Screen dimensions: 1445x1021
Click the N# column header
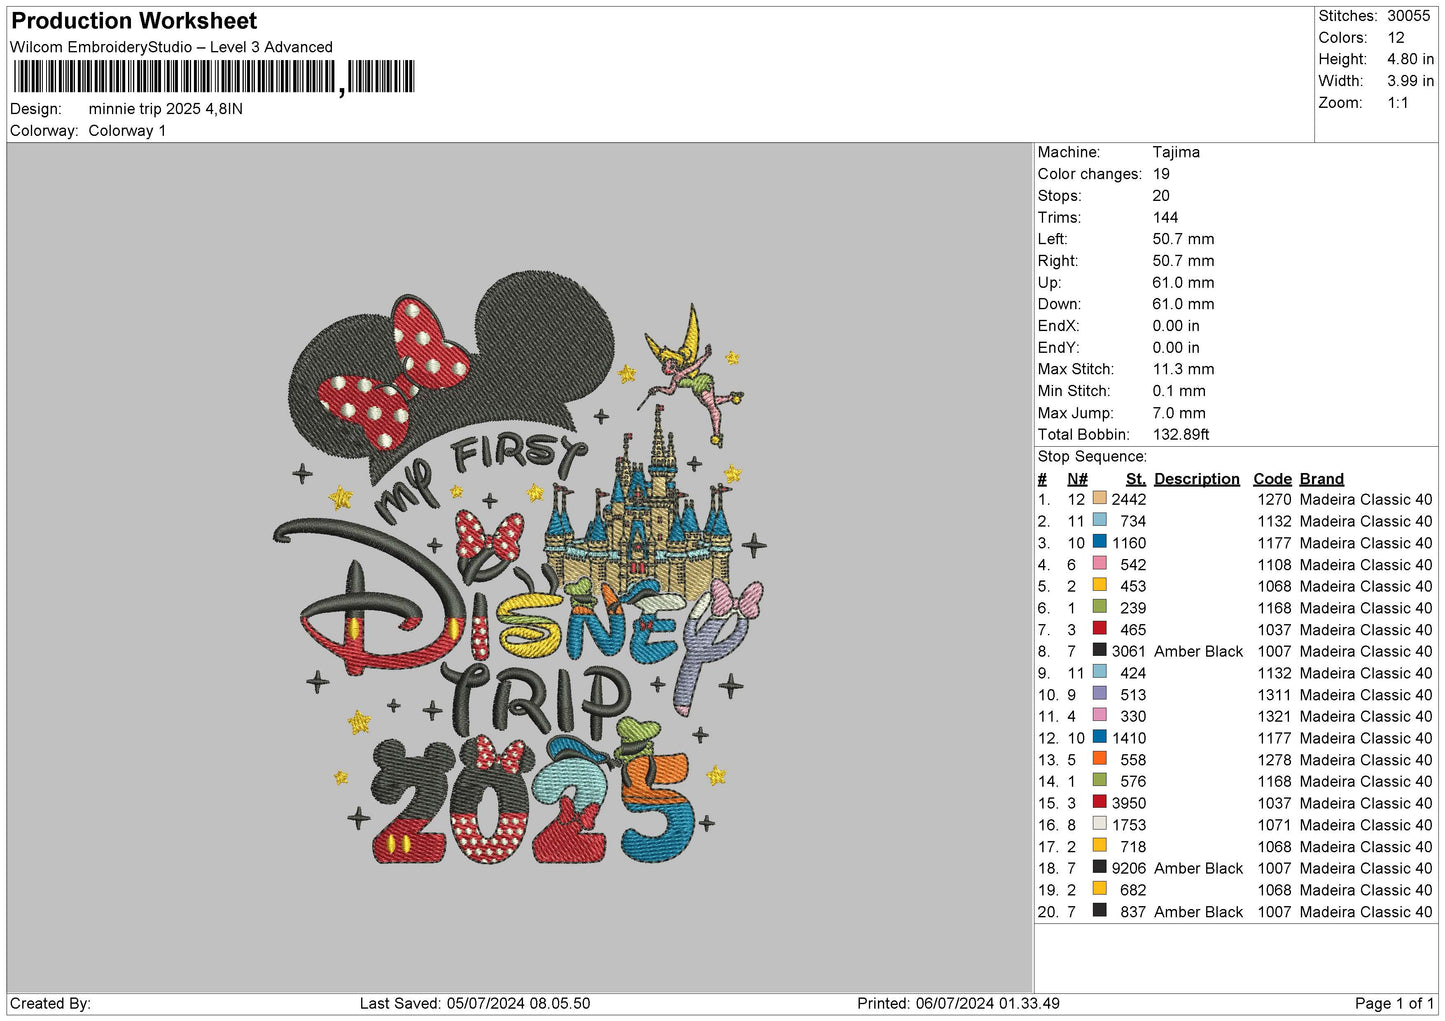pos(1077,479)
